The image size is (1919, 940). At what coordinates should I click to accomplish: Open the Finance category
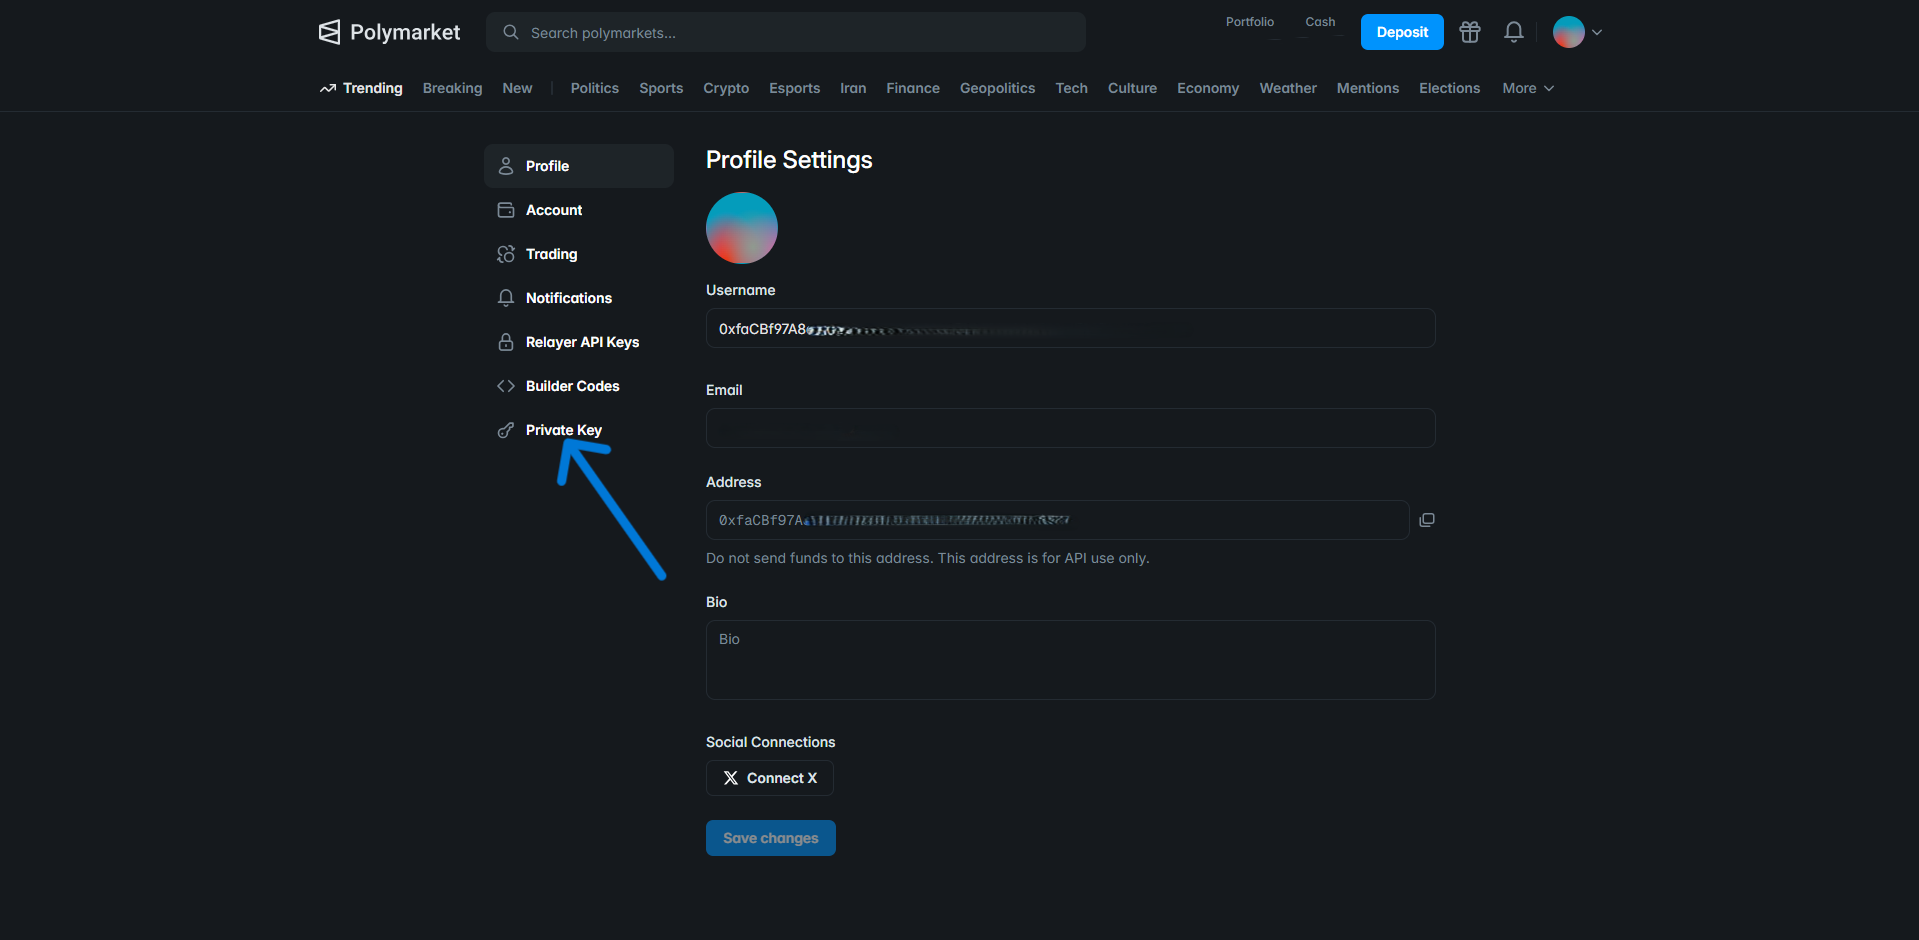coord(913,88)
